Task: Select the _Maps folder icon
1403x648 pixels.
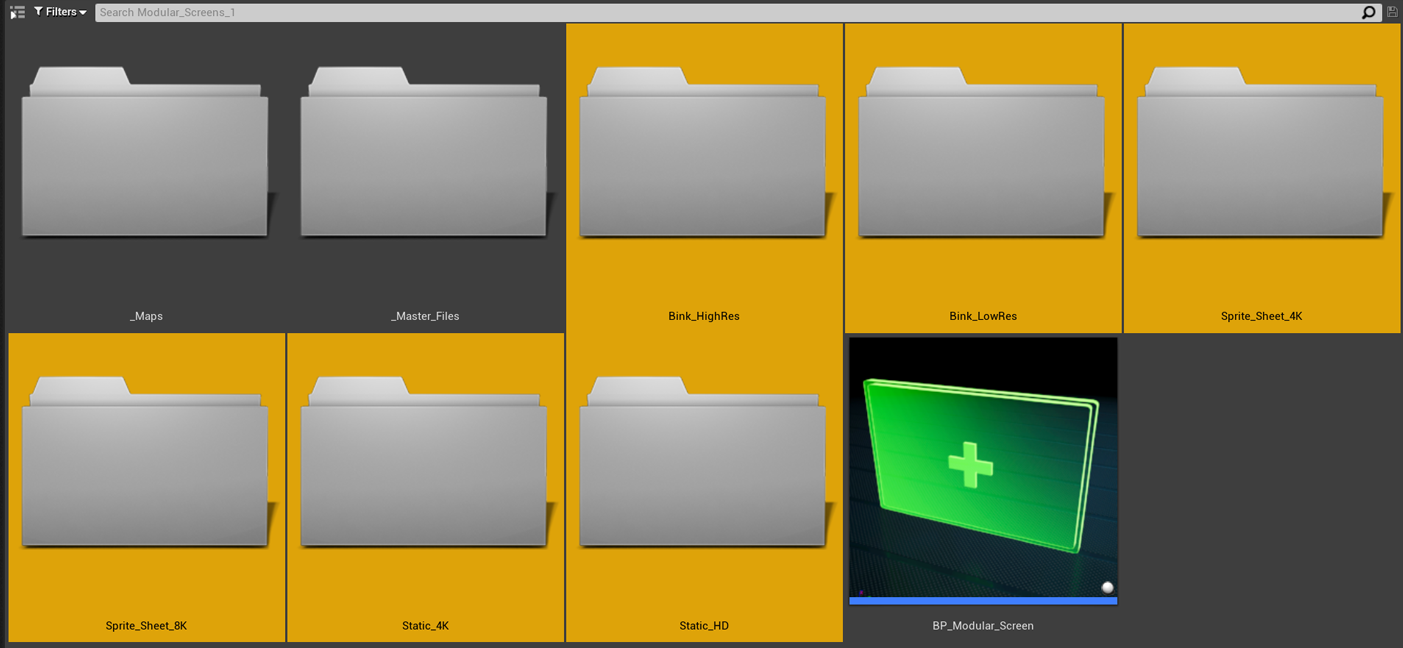Action: click(x=146, y=153)
